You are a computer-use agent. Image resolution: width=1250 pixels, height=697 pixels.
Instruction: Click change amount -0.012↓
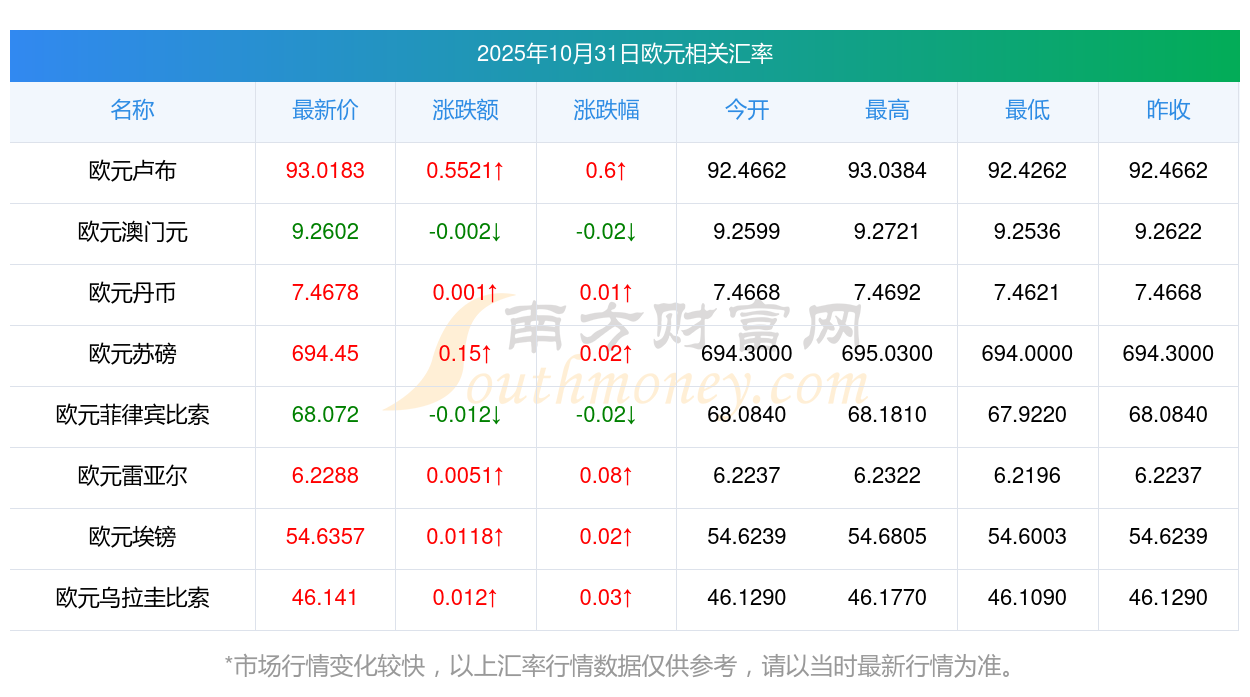(466, 415)
